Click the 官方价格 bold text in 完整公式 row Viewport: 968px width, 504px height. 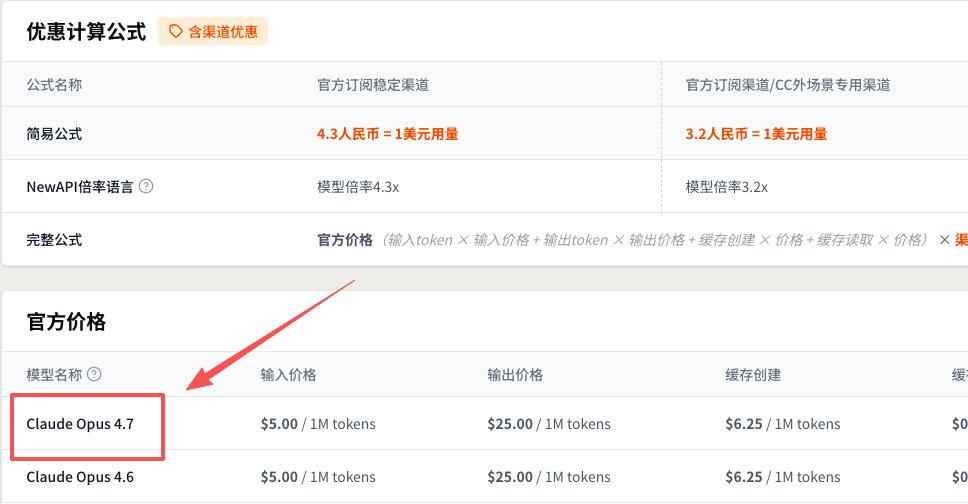pyautogui.click(x=344, y=240)
